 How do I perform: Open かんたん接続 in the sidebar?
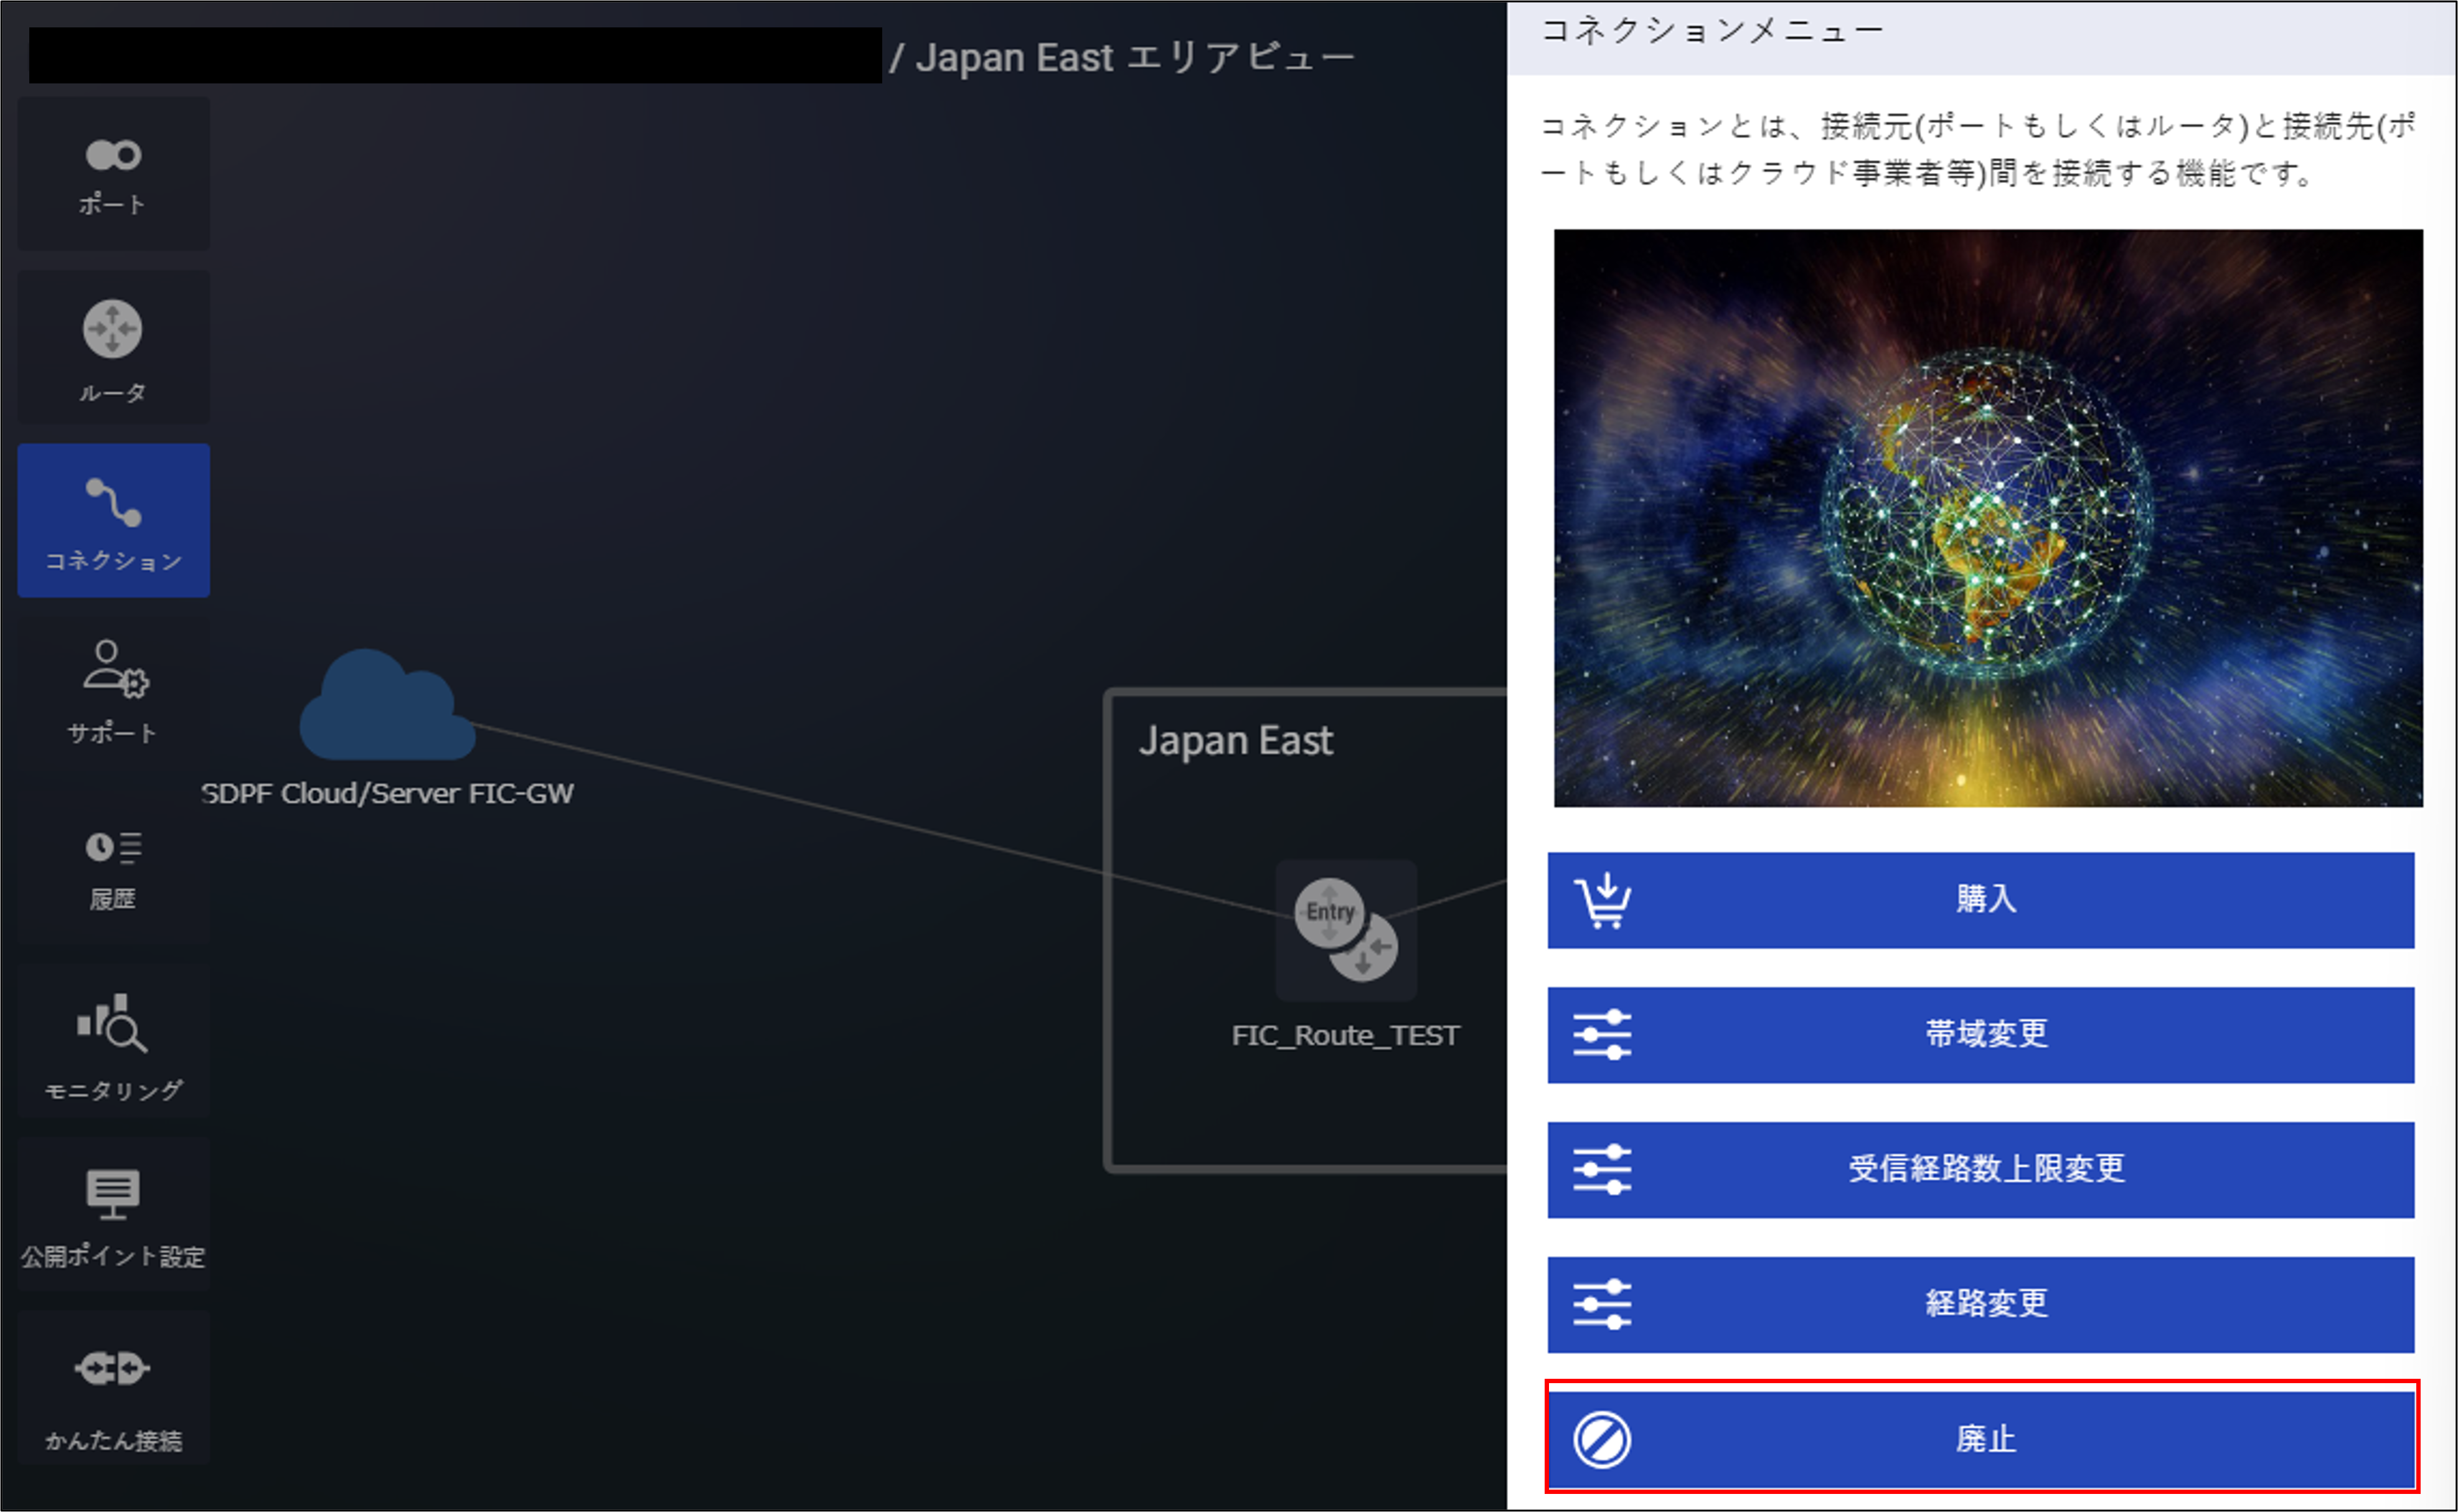click(x=113, y=1388)
